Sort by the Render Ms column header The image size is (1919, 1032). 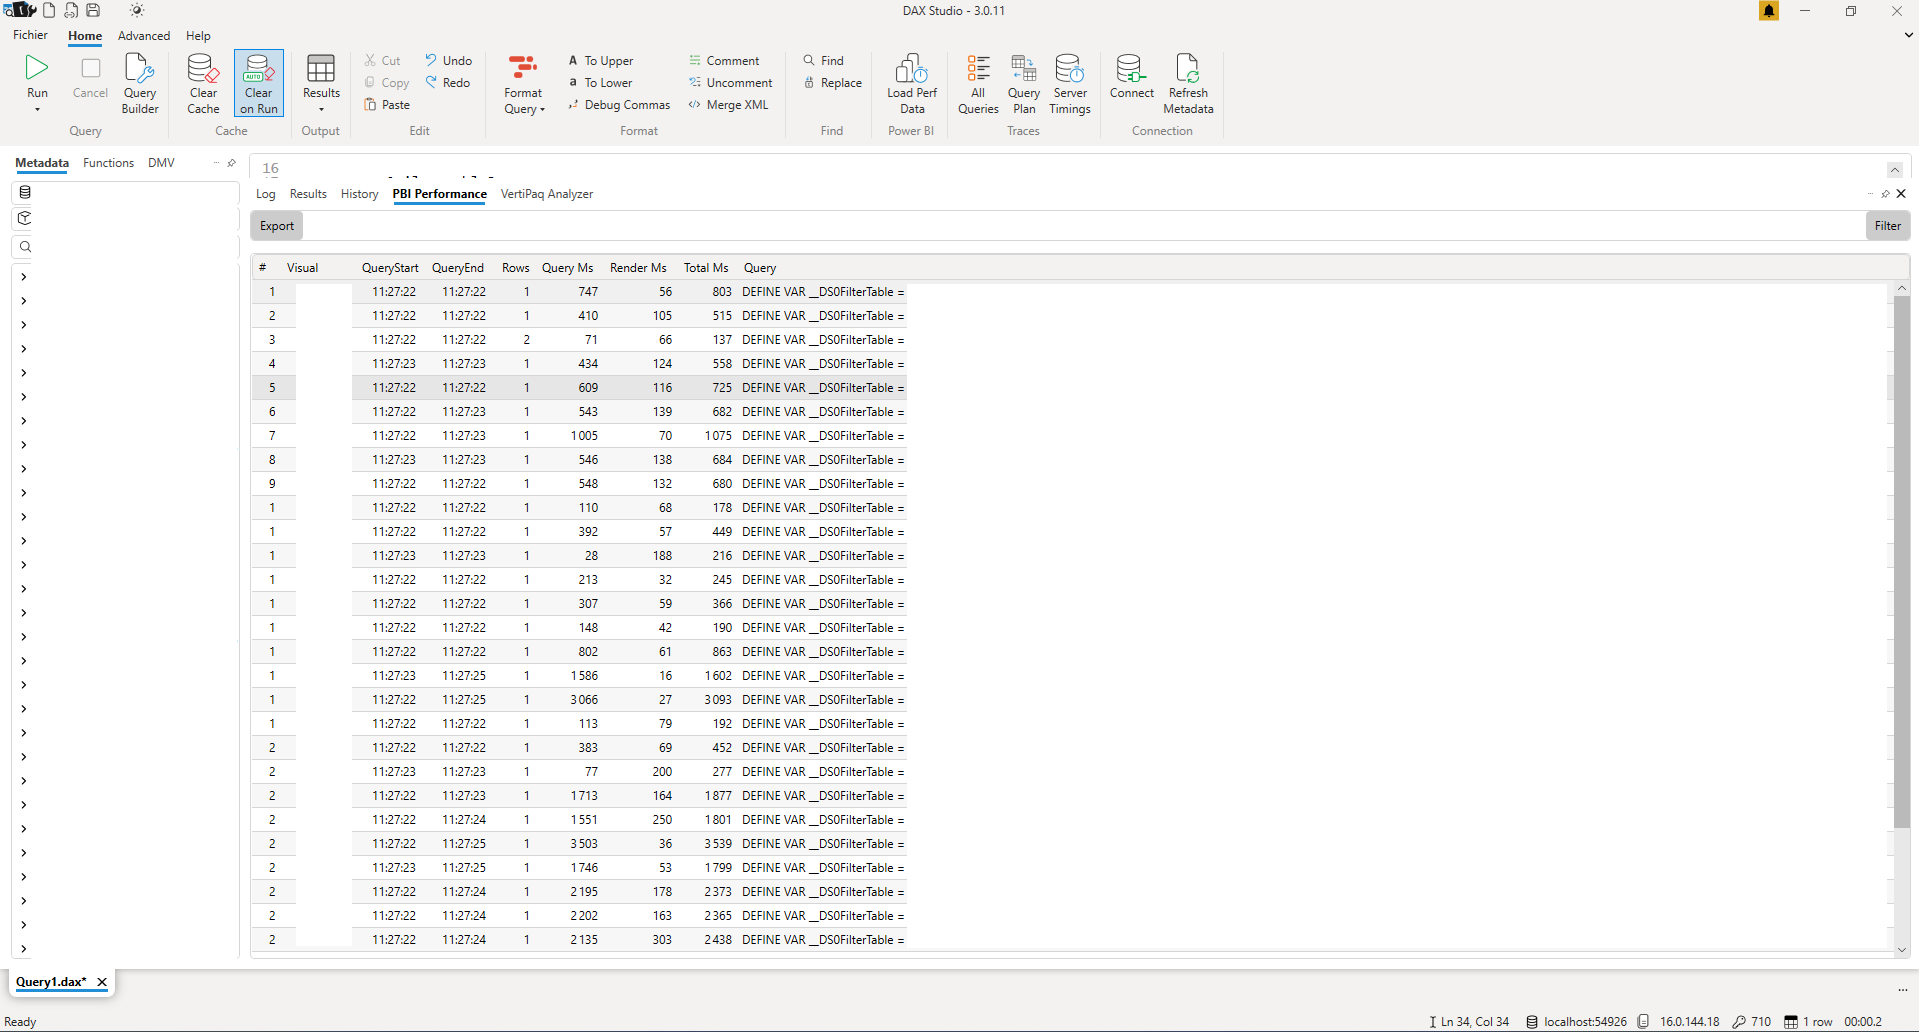(x=638, y=268)
